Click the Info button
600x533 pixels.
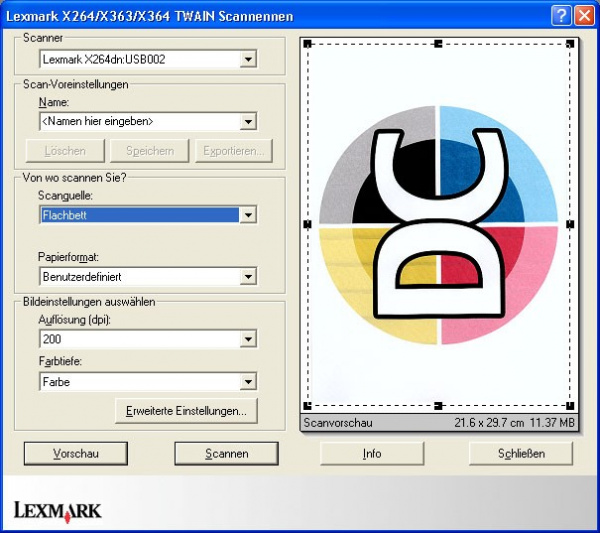371,453
